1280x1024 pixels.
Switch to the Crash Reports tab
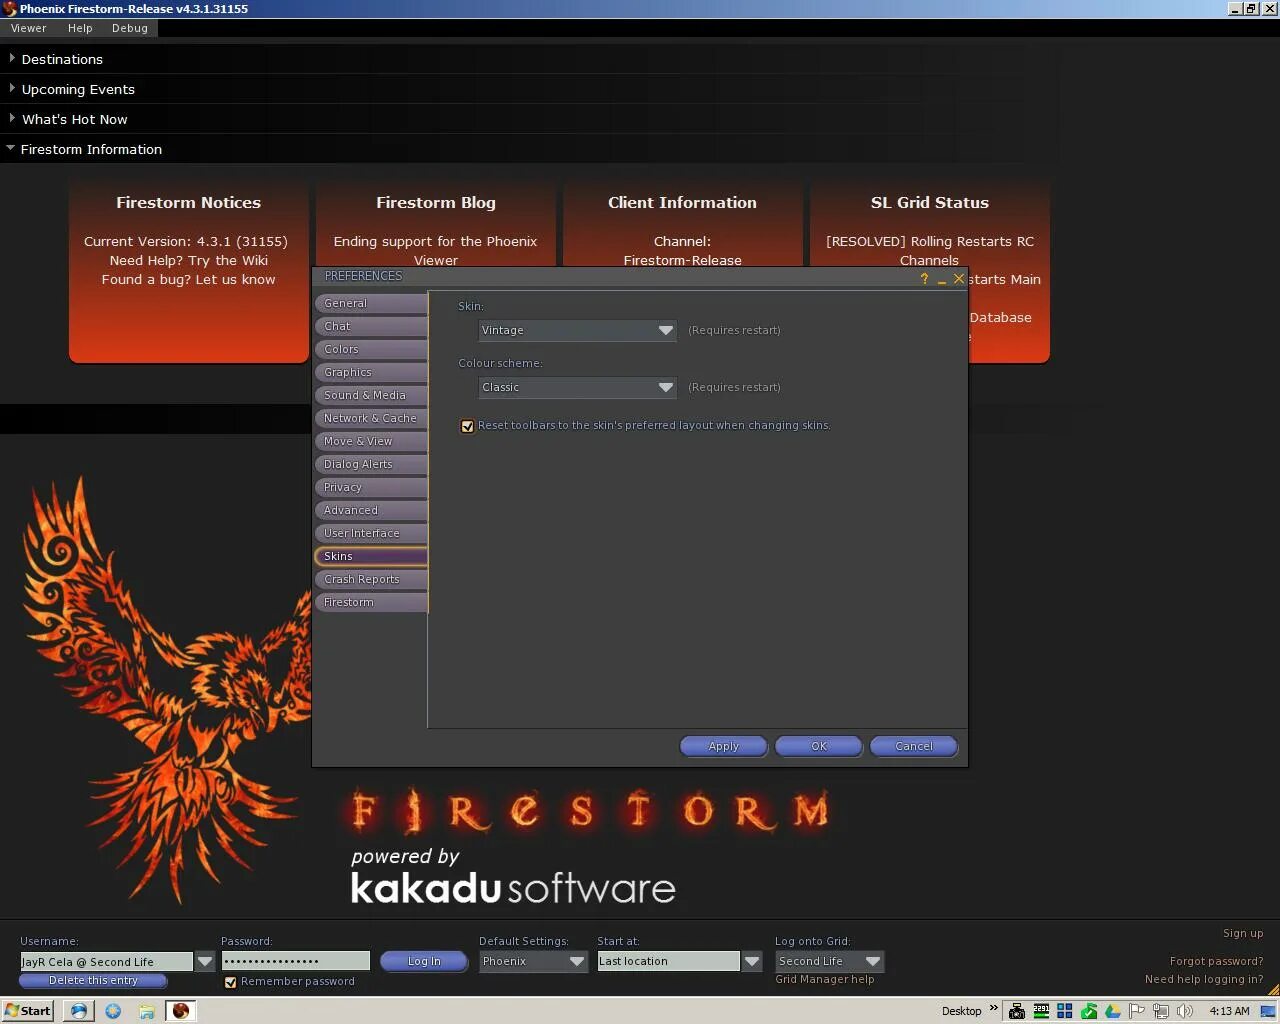point(371,579)
